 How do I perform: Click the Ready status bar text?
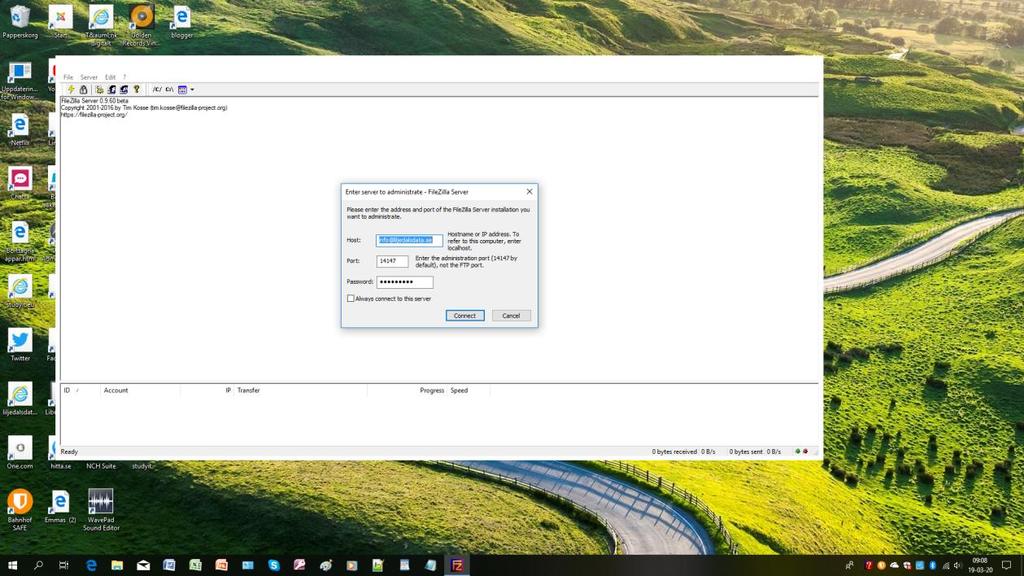coord(69,452)
